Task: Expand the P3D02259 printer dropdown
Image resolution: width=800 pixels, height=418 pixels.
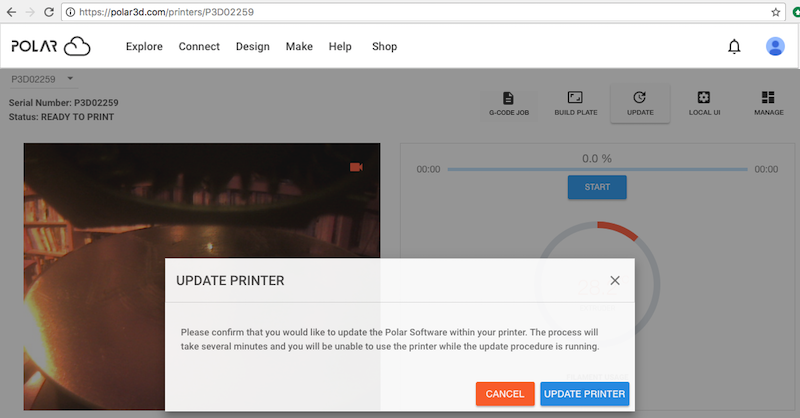Action: click(x=42, y=79)
